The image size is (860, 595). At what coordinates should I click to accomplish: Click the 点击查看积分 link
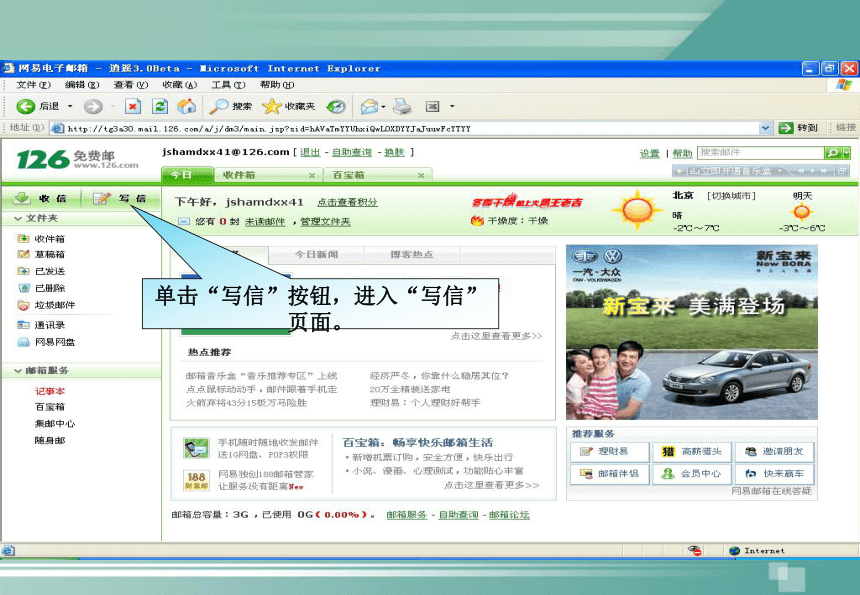347,202
